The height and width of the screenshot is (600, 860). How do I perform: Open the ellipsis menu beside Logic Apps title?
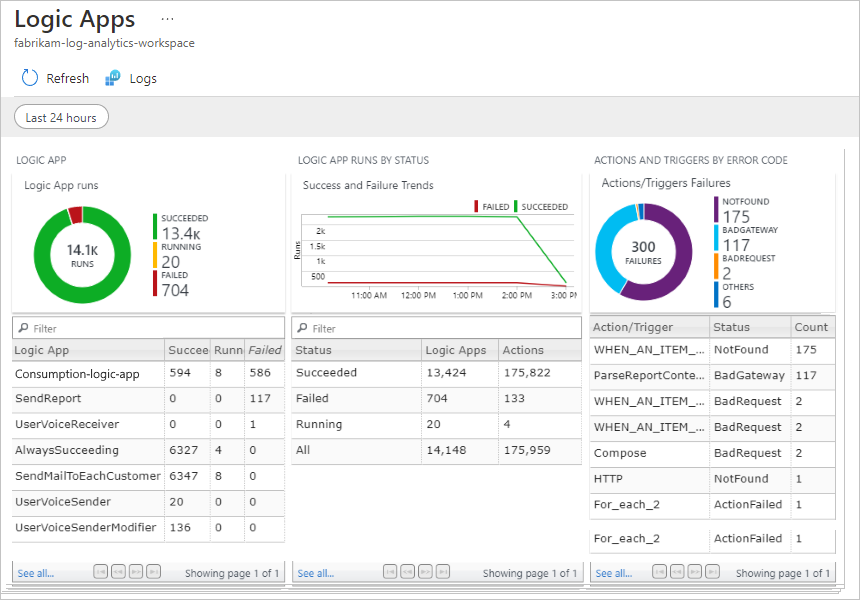167,18
